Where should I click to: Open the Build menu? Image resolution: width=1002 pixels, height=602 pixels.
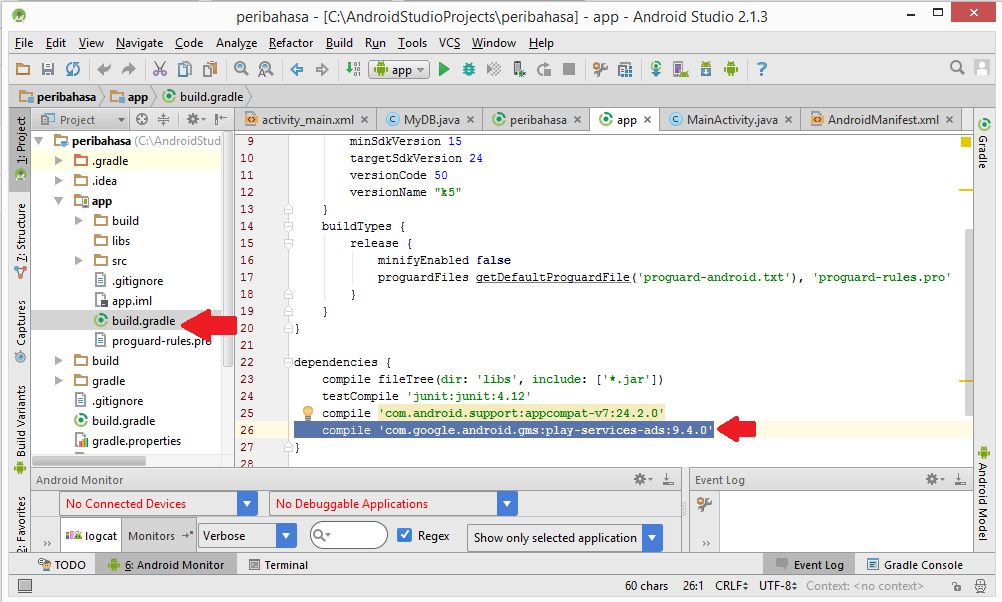pyautogui.click(x=339, y=43)
